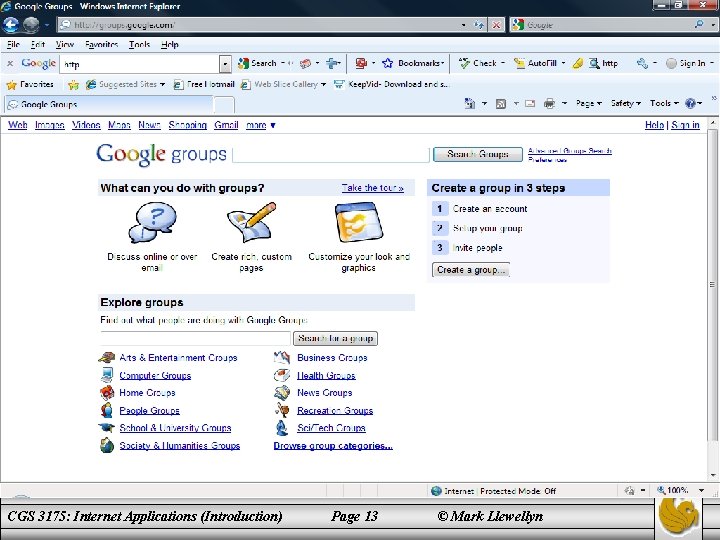Viewport: 720px width, 540px height.
Task: Click the AutoFill icon in Google toolbar
Action: [x=519, y=63]
